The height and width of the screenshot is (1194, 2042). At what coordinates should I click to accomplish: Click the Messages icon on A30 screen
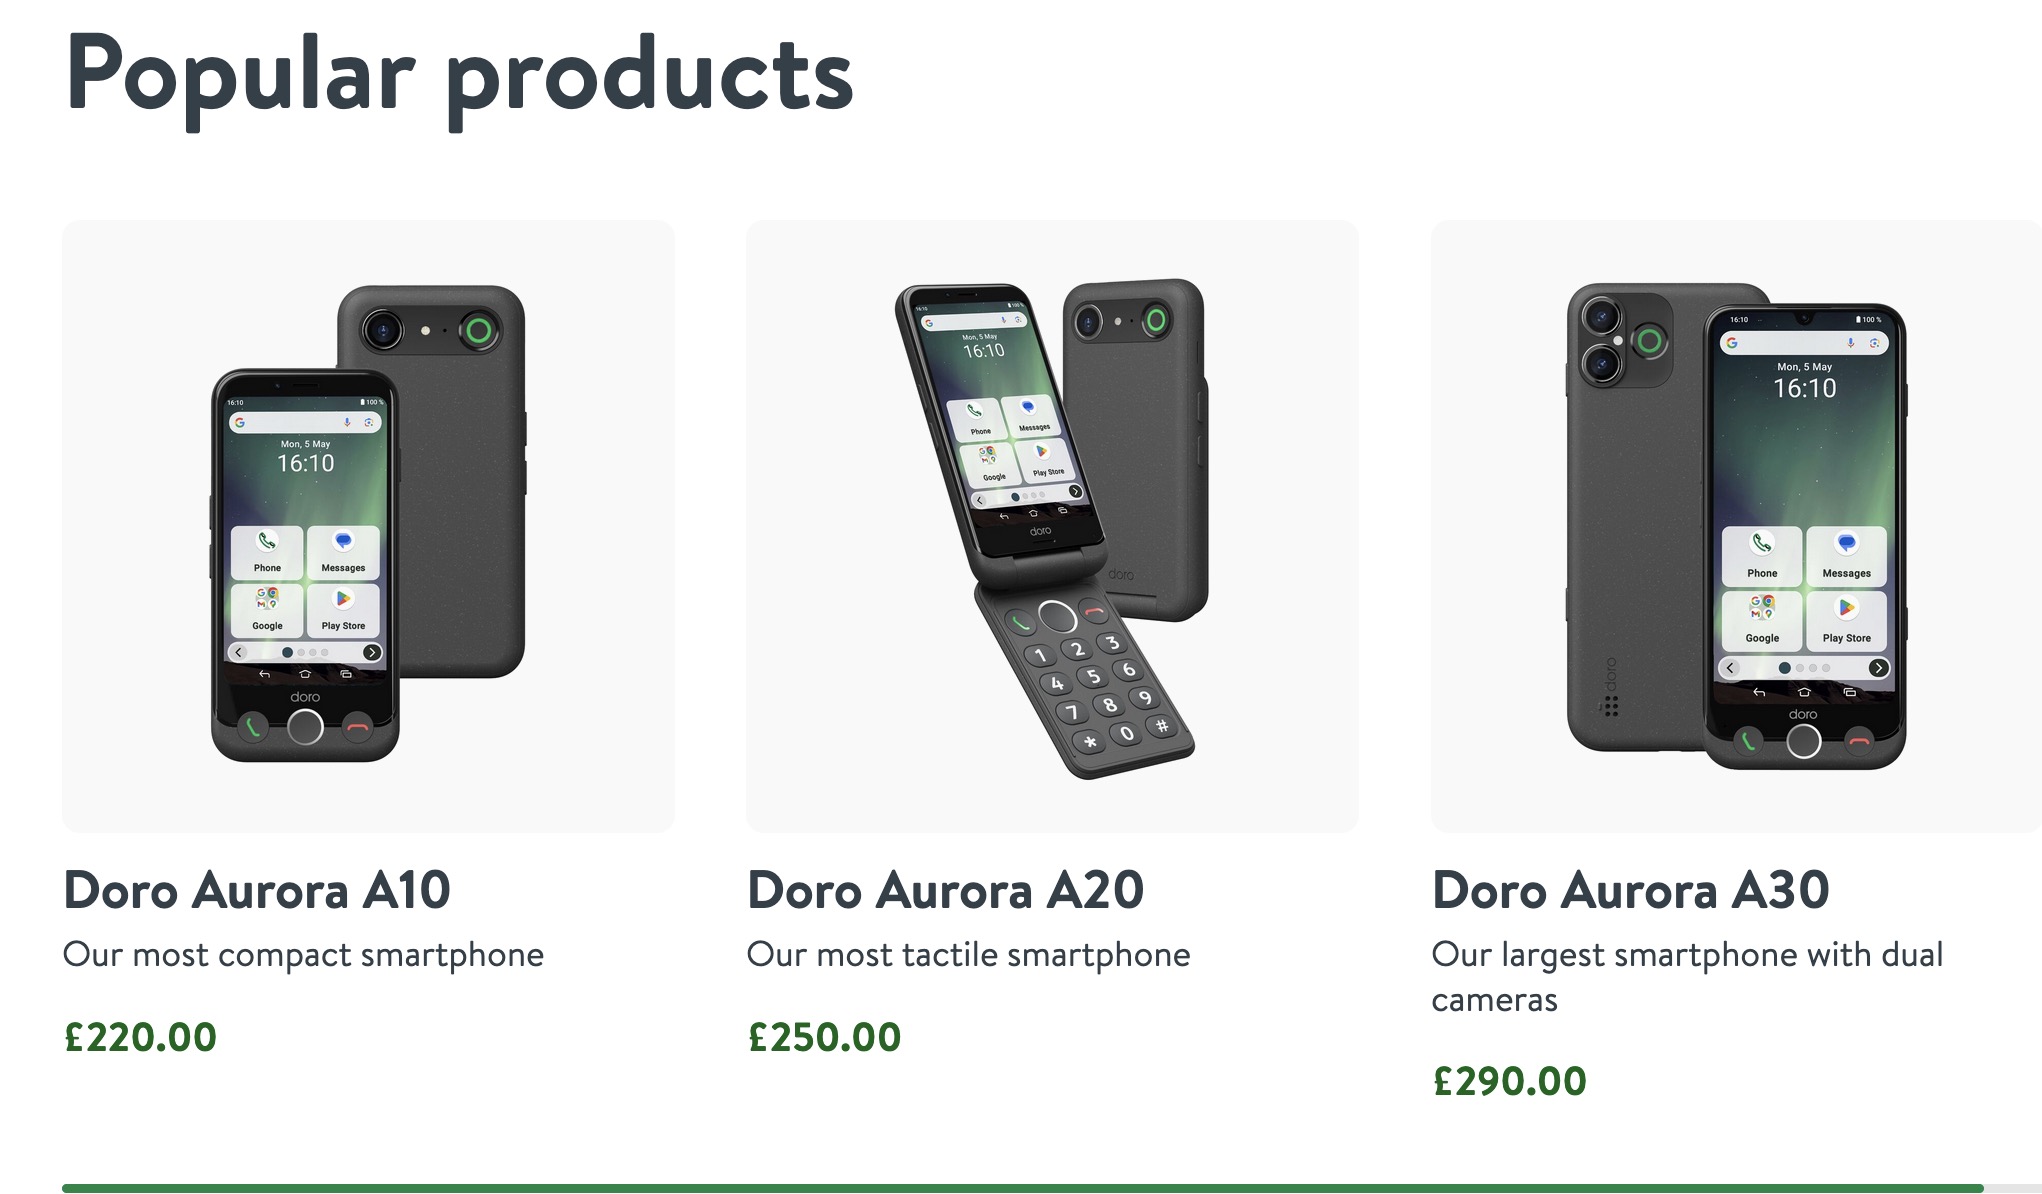1846,555
